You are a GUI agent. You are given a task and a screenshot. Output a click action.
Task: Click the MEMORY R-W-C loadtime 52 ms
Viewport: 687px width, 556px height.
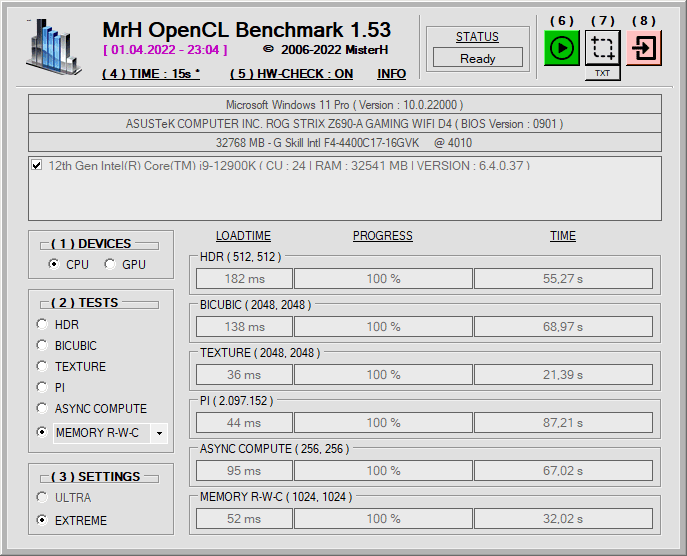point(244,519)
